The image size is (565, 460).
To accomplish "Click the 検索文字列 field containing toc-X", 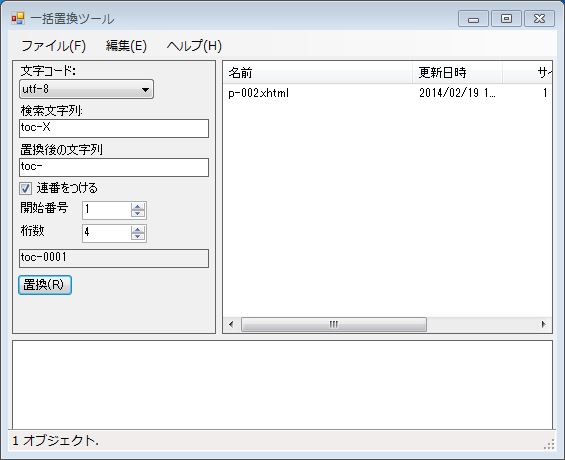I will pyautogui.click(x=114, y=128).
